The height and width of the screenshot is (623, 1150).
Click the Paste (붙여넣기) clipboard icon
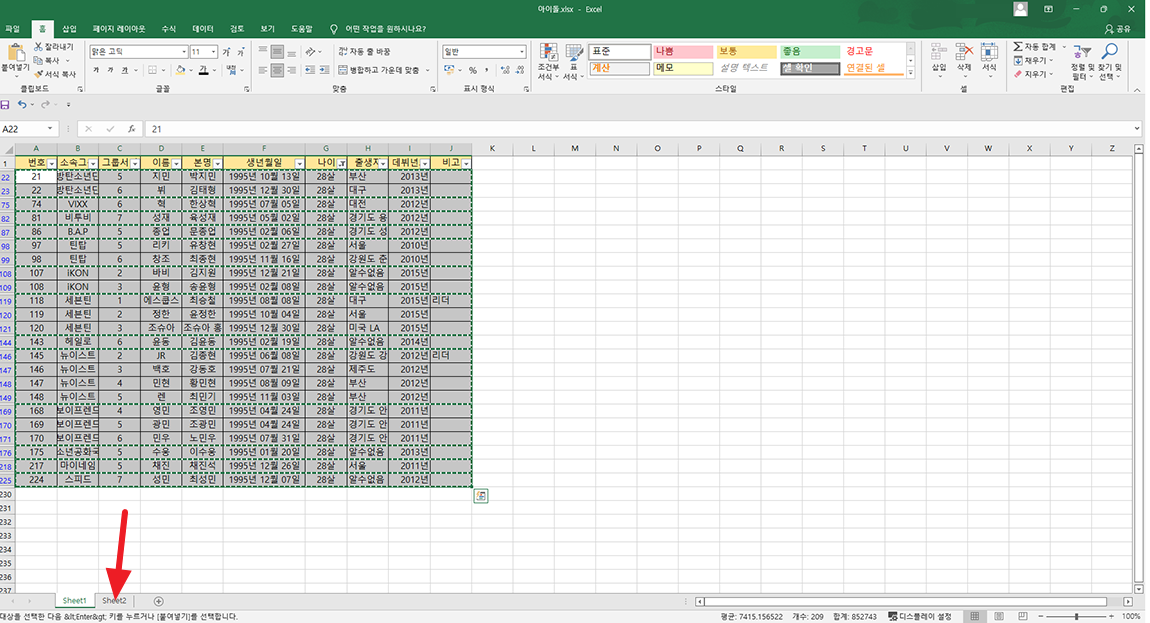(15, 53)
